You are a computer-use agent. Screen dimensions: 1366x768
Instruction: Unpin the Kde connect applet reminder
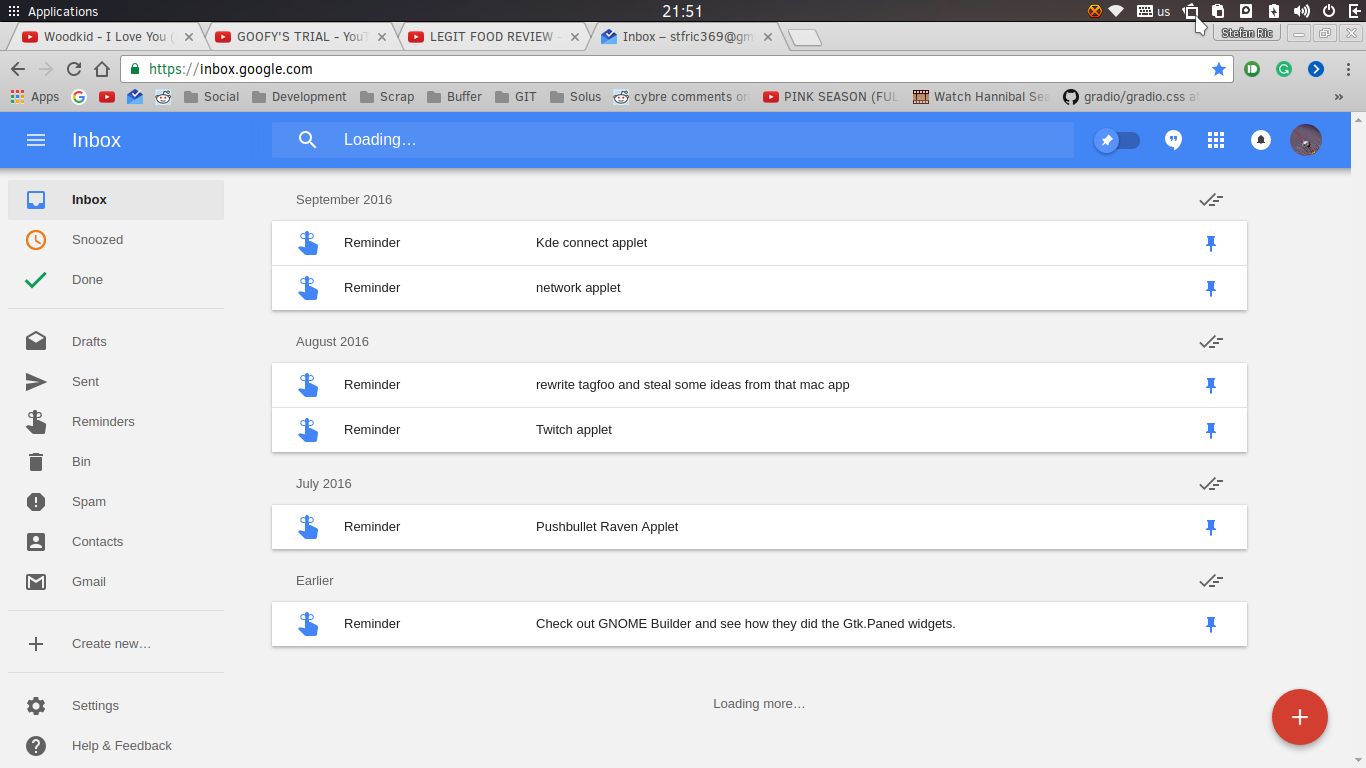(1211, 243)
